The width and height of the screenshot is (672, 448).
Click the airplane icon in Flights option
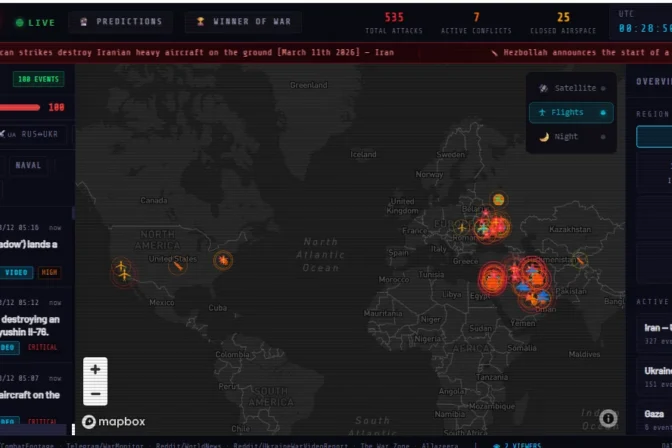(x=542, y=112)
